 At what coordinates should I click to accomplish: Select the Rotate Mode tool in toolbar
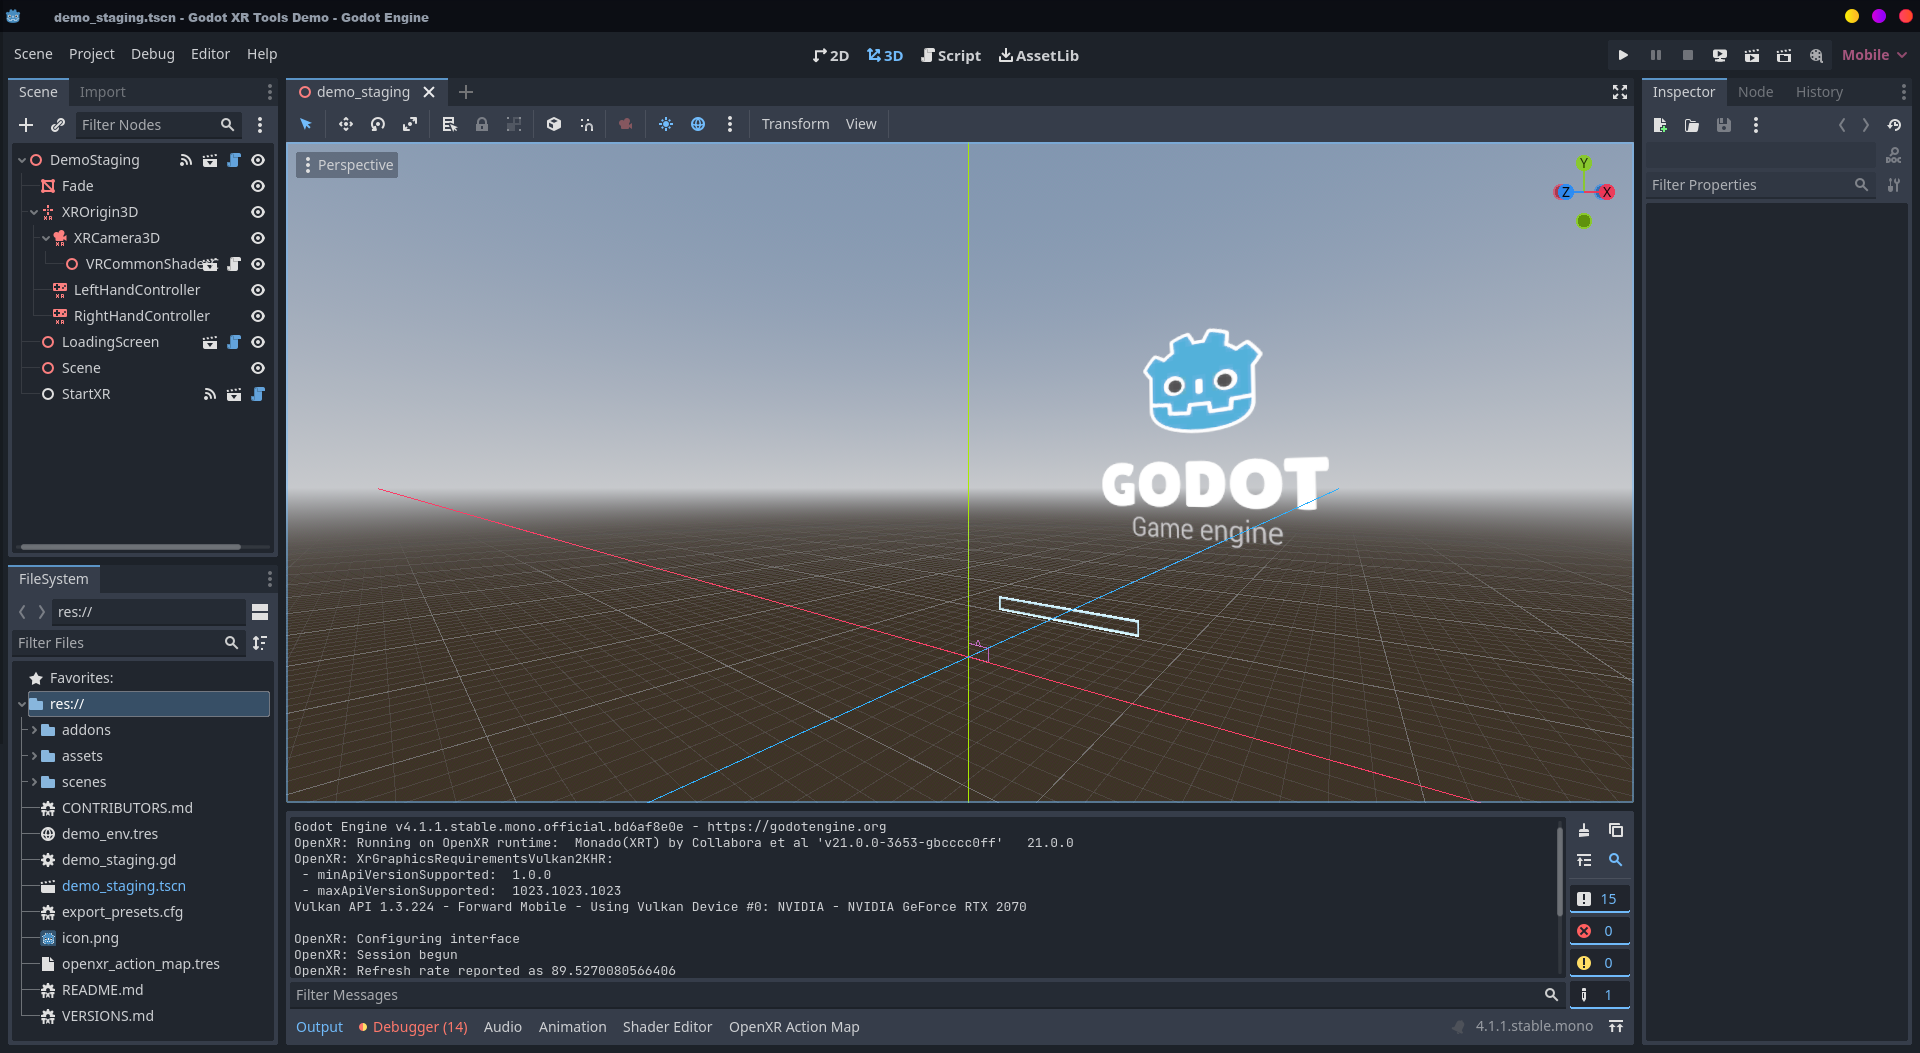coord(378,124)
